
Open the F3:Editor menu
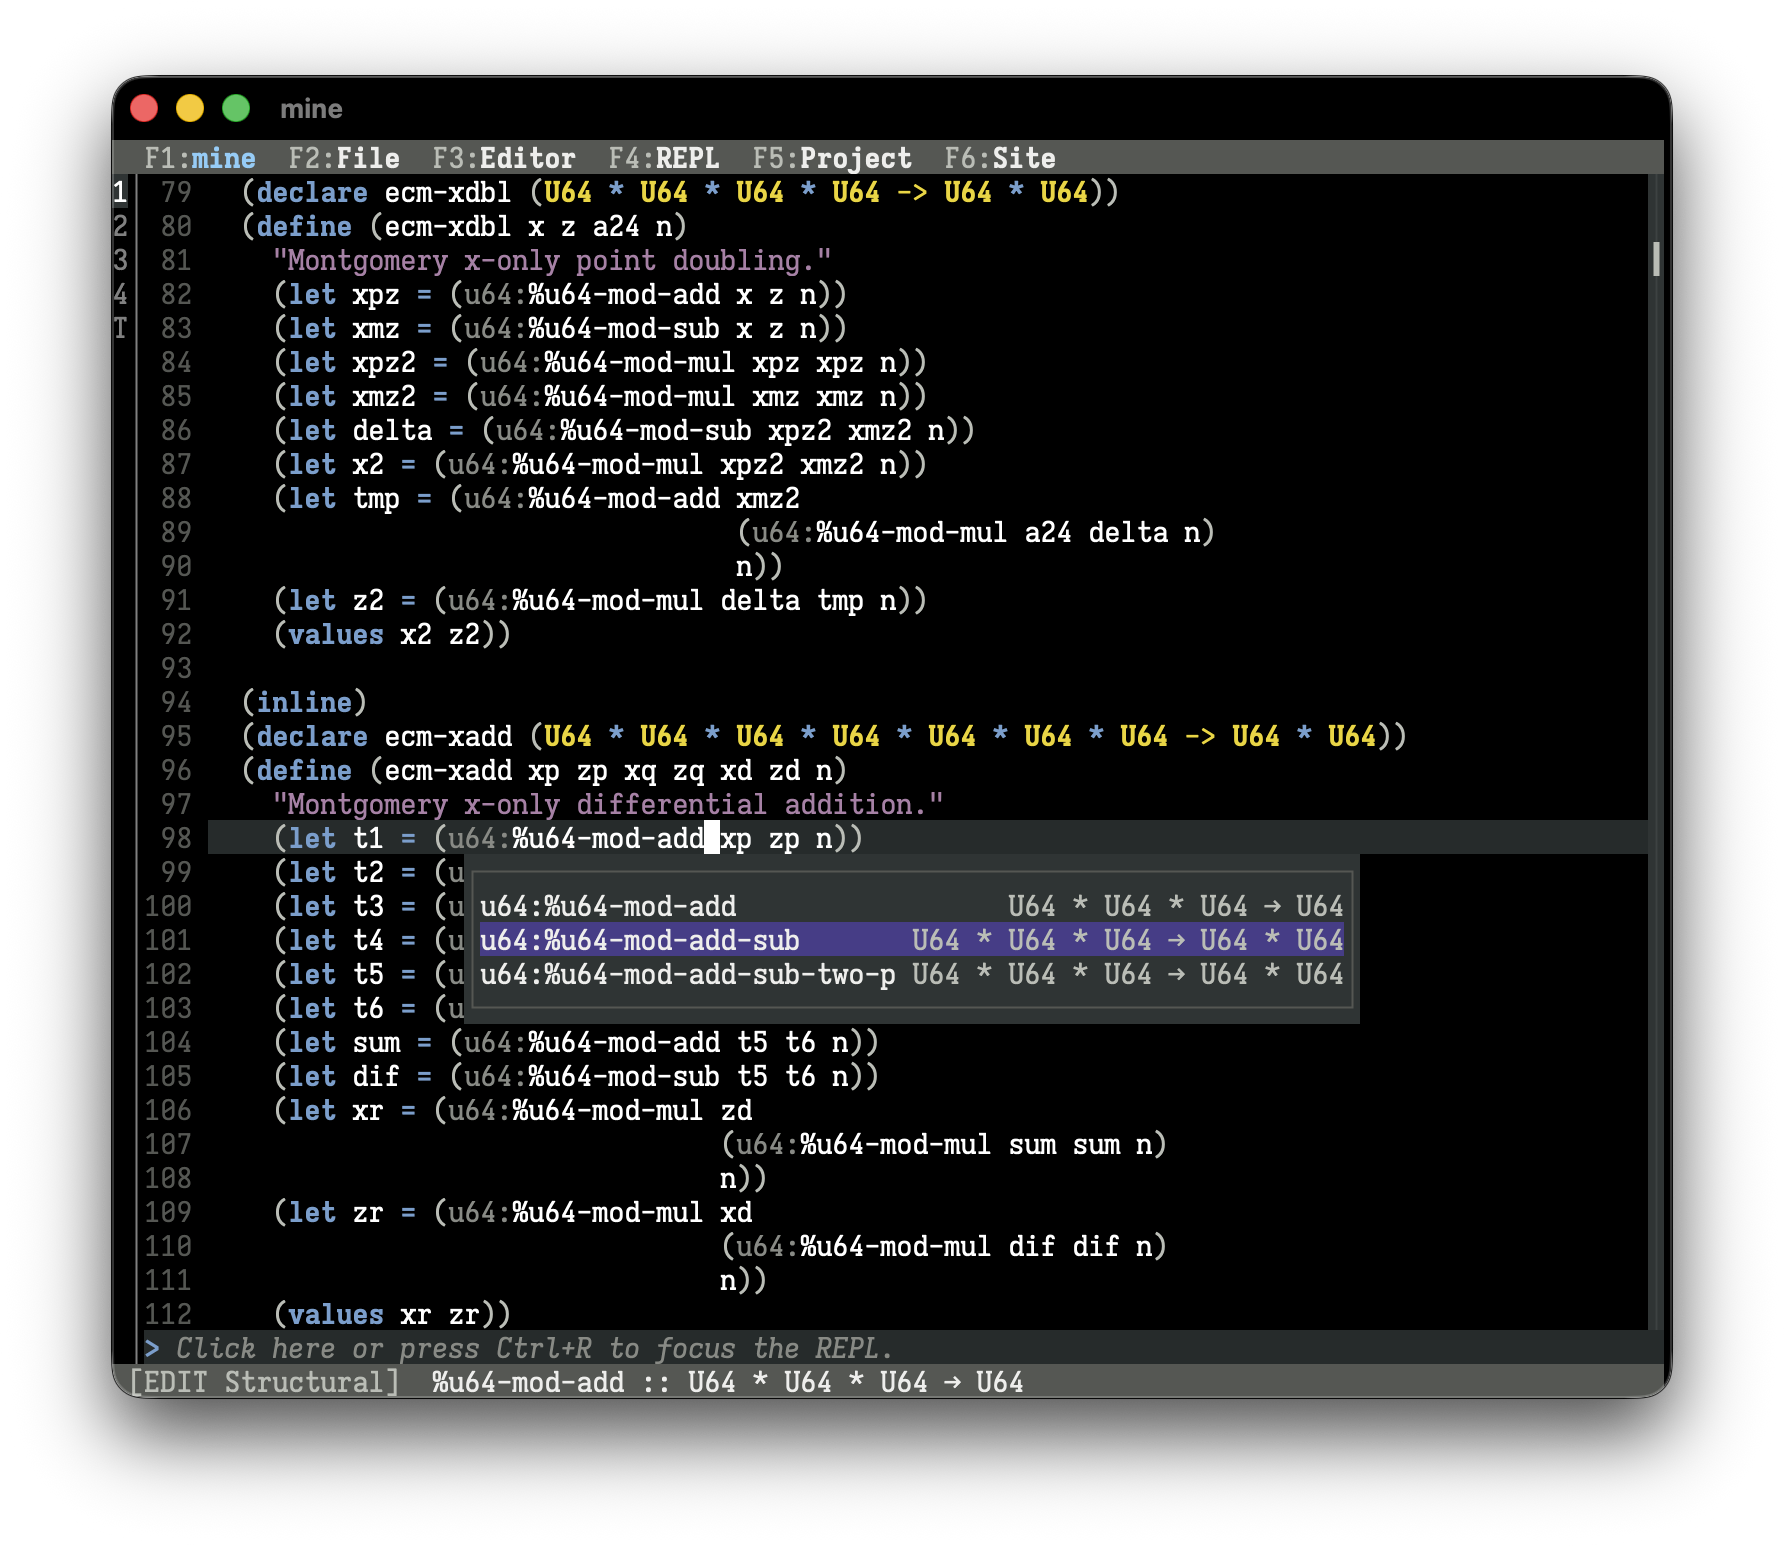point(503,158)
